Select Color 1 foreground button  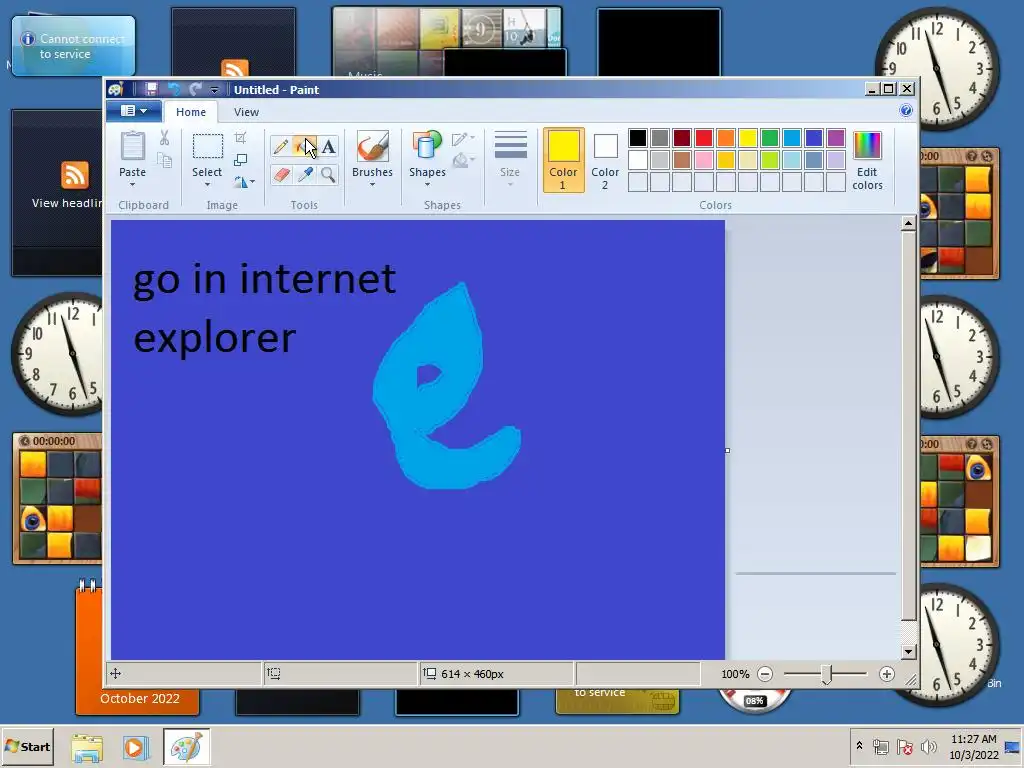563,160
